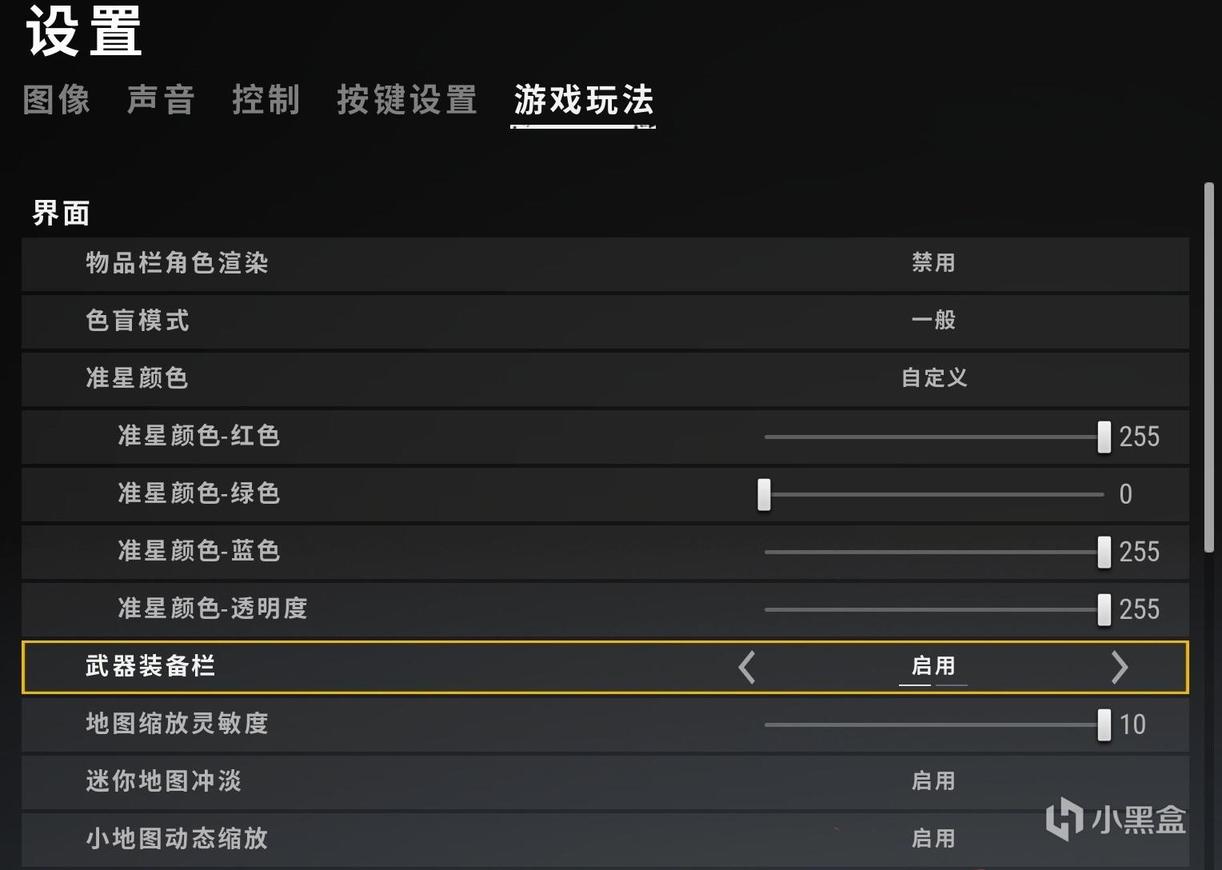The image size is (1222, 870).
Task: Click the 准星颜色-透明度 slider handle
Action: click(1104, 609)
